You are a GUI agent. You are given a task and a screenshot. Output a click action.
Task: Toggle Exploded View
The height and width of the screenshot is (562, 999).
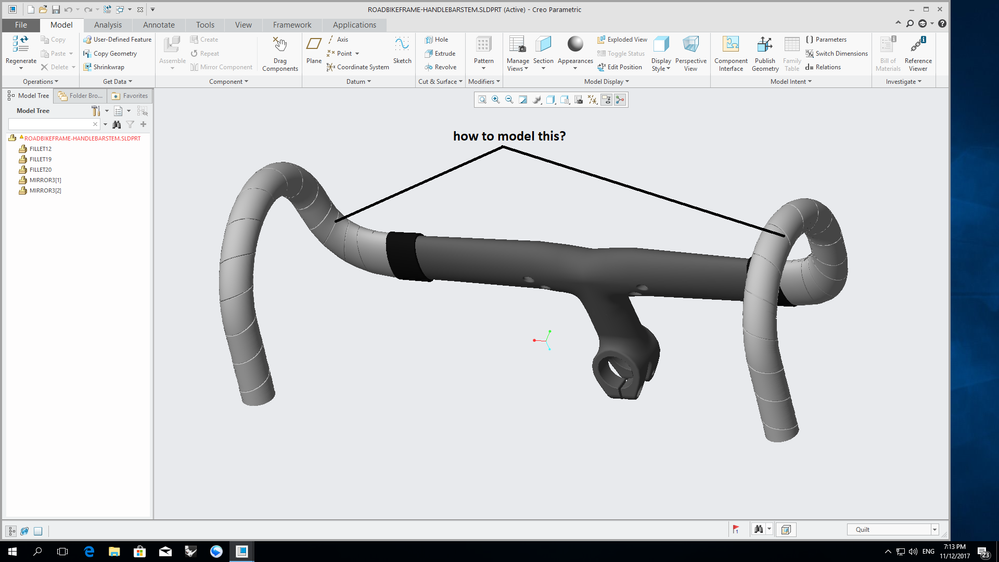(622, 40)
